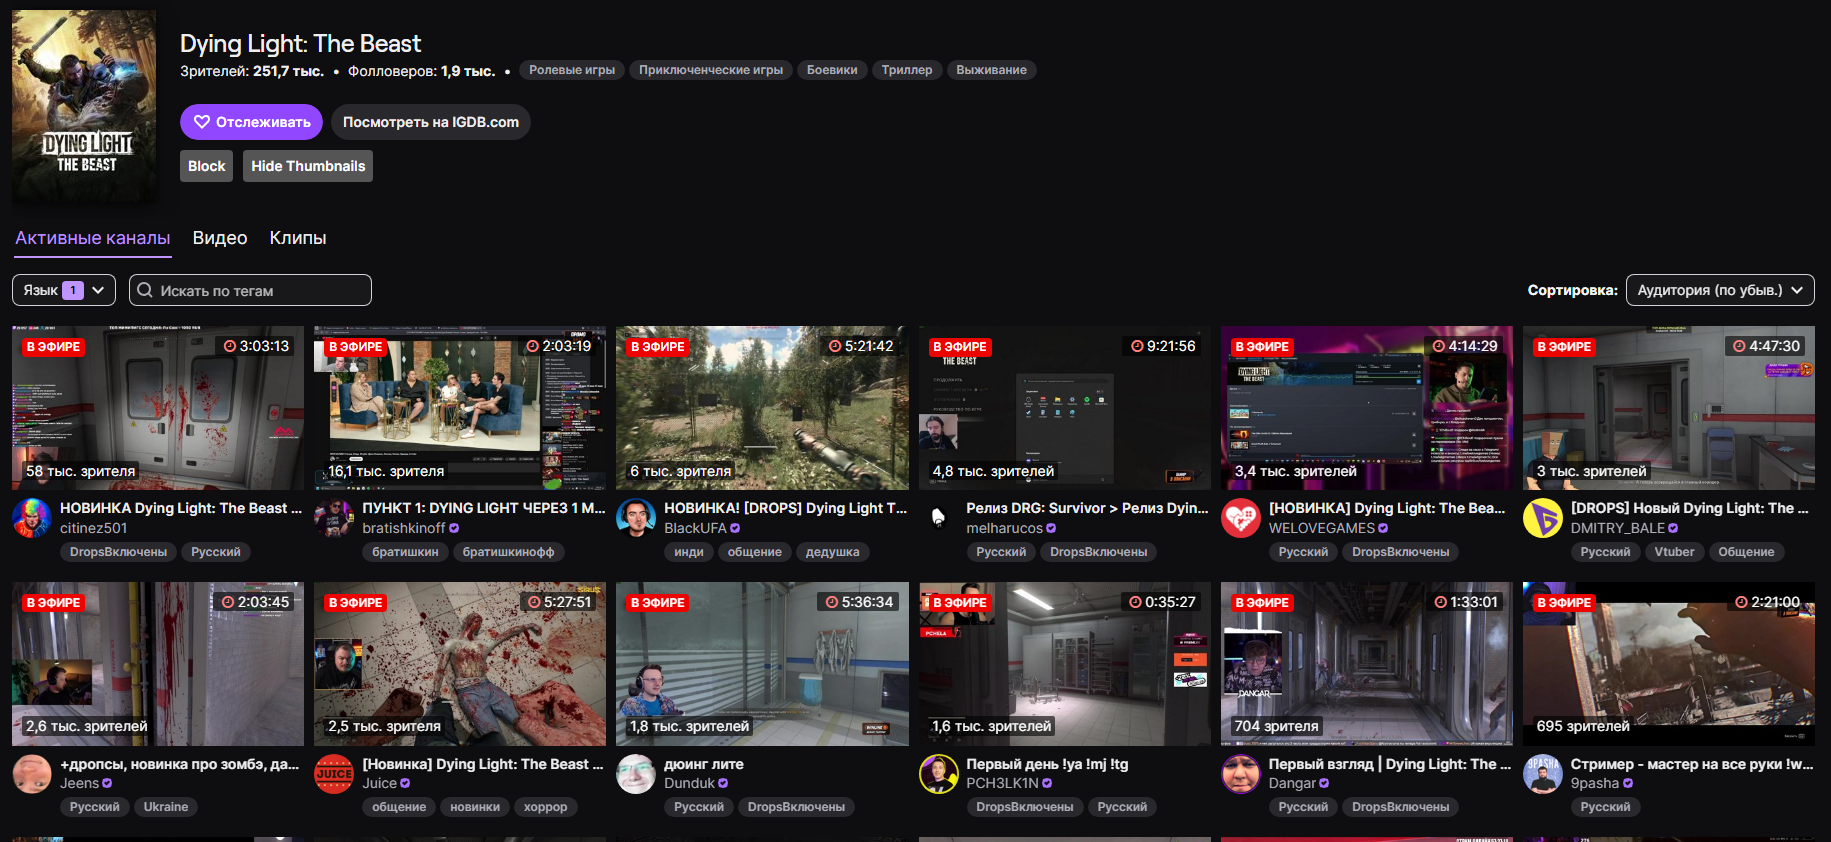
Task: Follow the game with Отслеживать button
Action: click(x=251, y=122)
